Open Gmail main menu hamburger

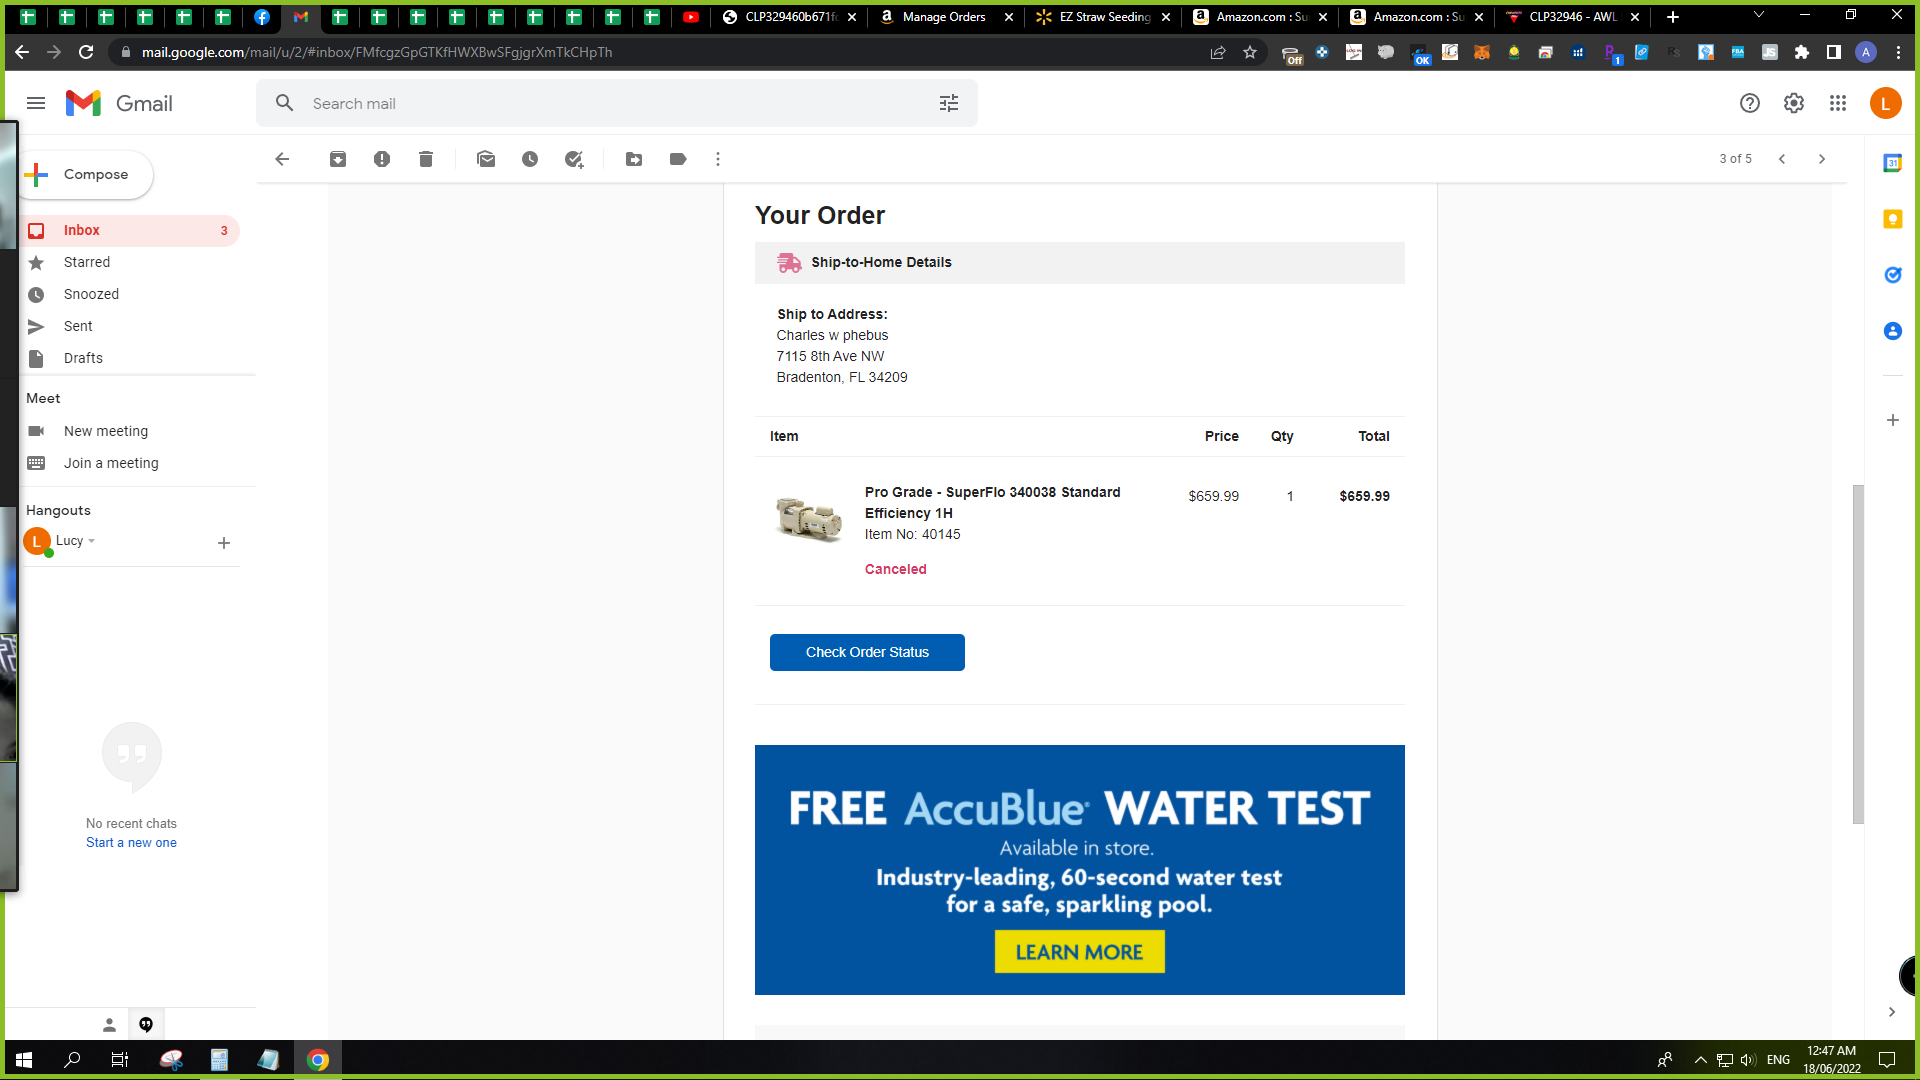pos(36,103)
